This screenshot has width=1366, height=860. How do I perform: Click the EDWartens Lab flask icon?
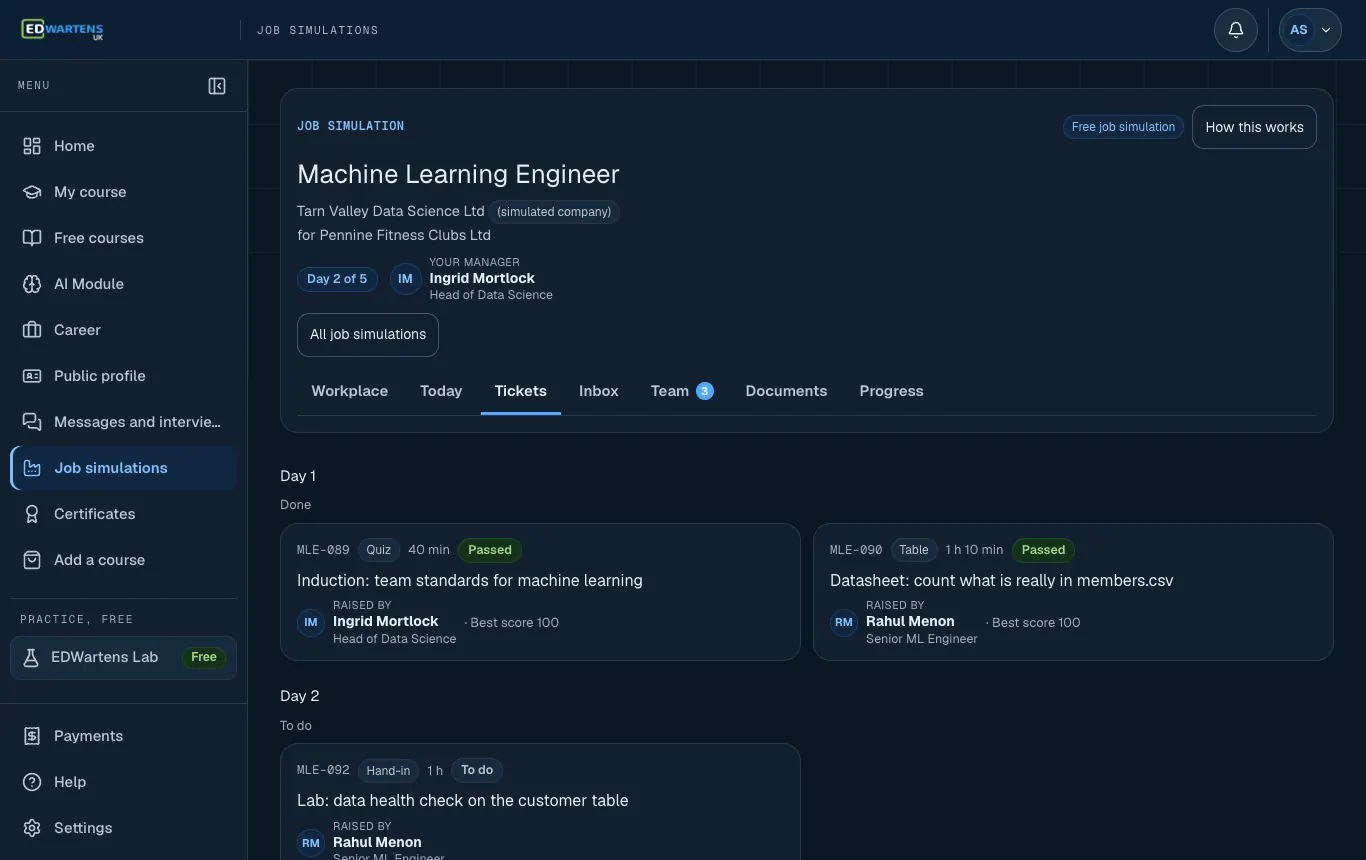[x=31, y=658]
